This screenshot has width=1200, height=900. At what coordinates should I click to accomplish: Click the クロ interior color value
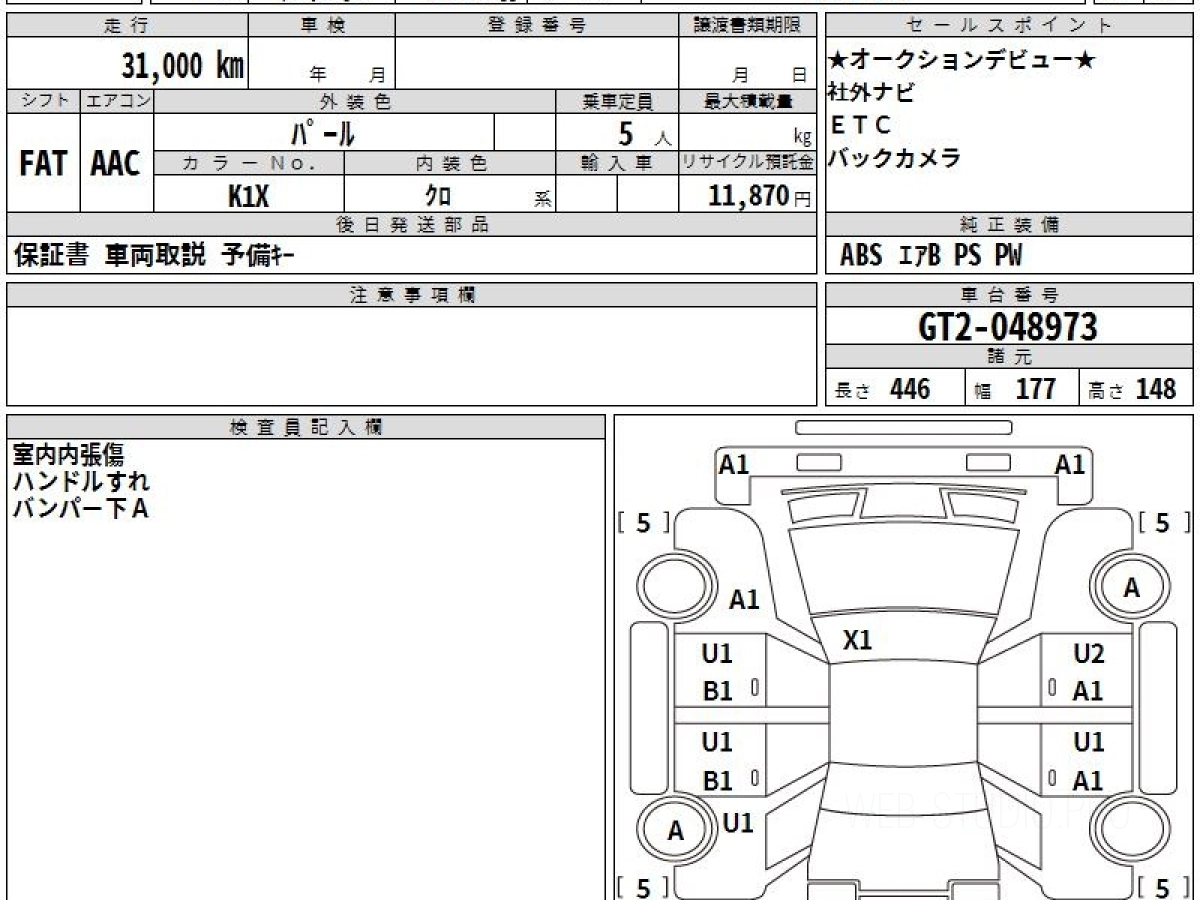[438, 196]
